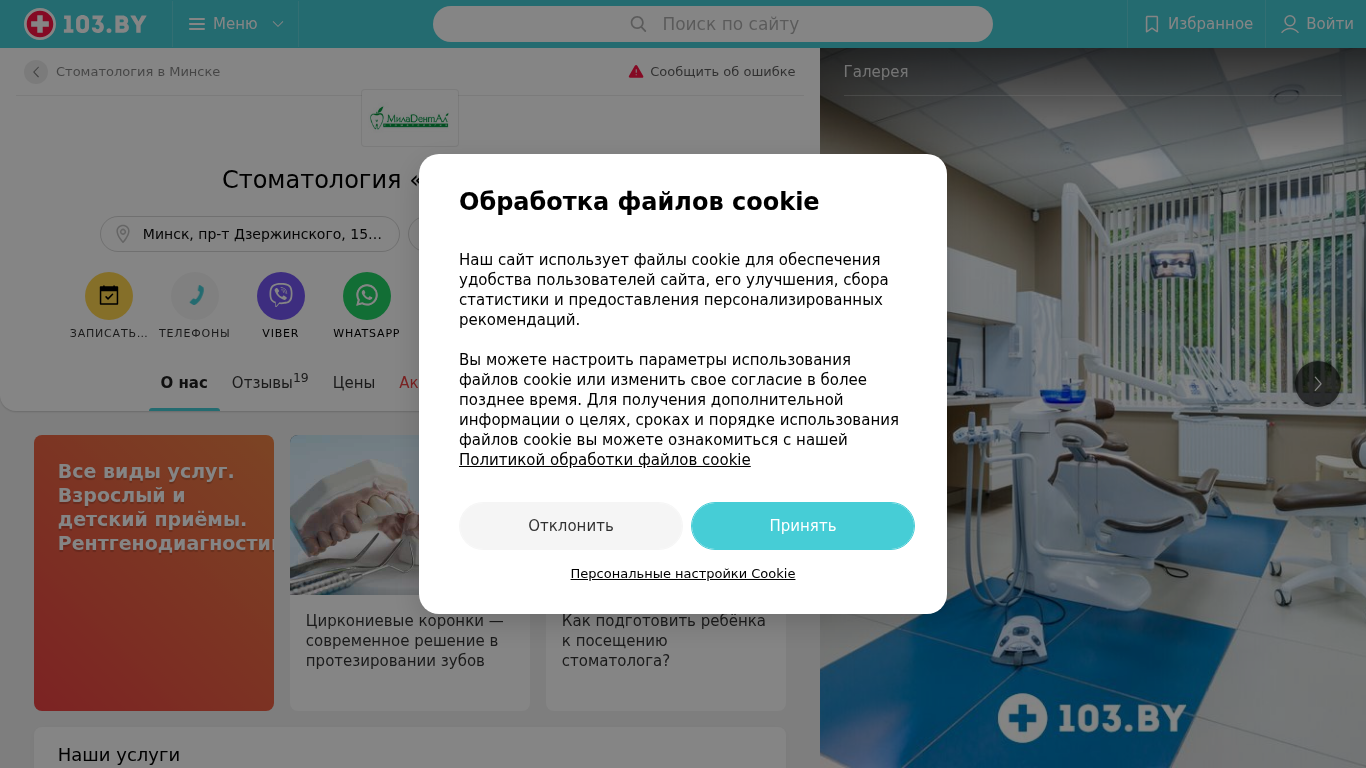Image resolution: width=1366 pixels, height=768 pixels.
Task: Show next gallery photo with arrow
Action: tap(1318, 384)
